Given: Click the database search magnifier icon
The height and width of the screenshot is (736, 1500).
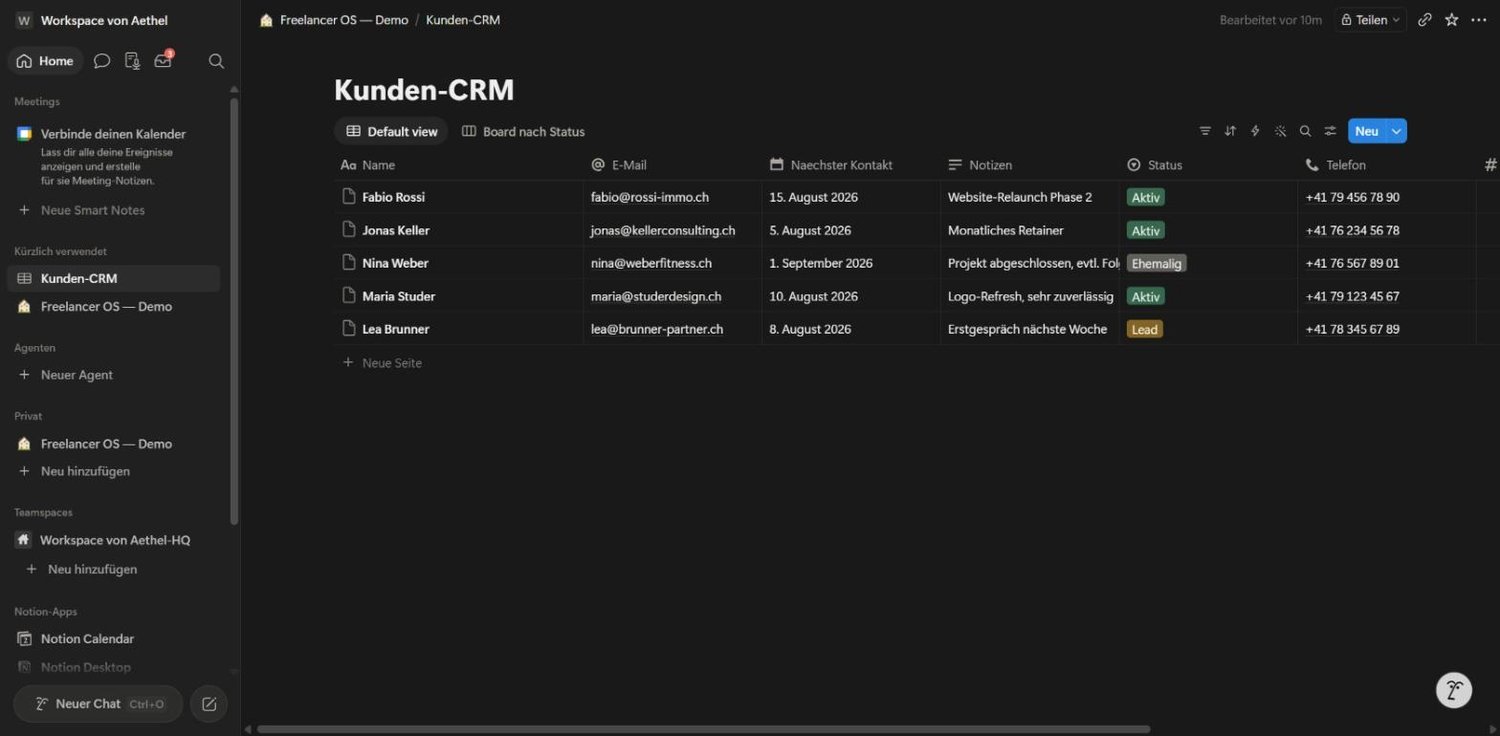Looking at the screenshot, I should tap(1305, 131).
